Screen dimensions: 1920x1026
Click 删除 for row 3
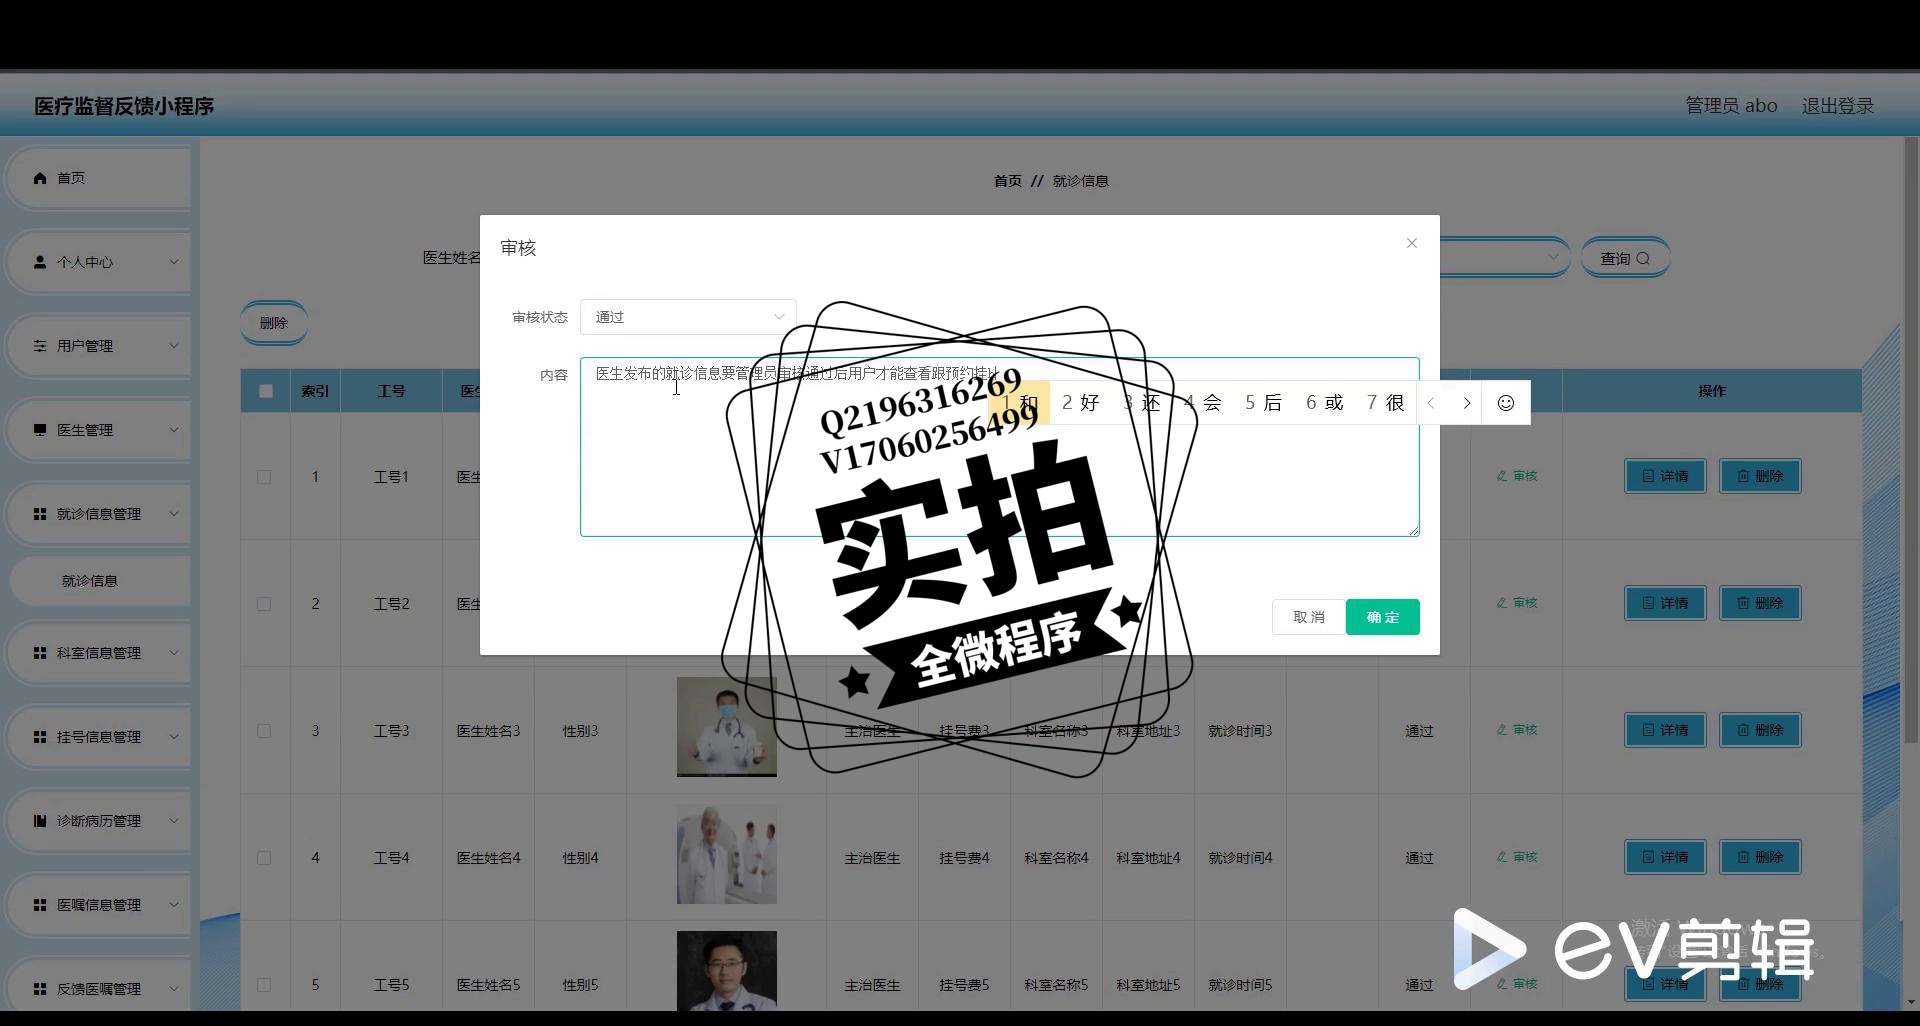[x=1760, y=730]
